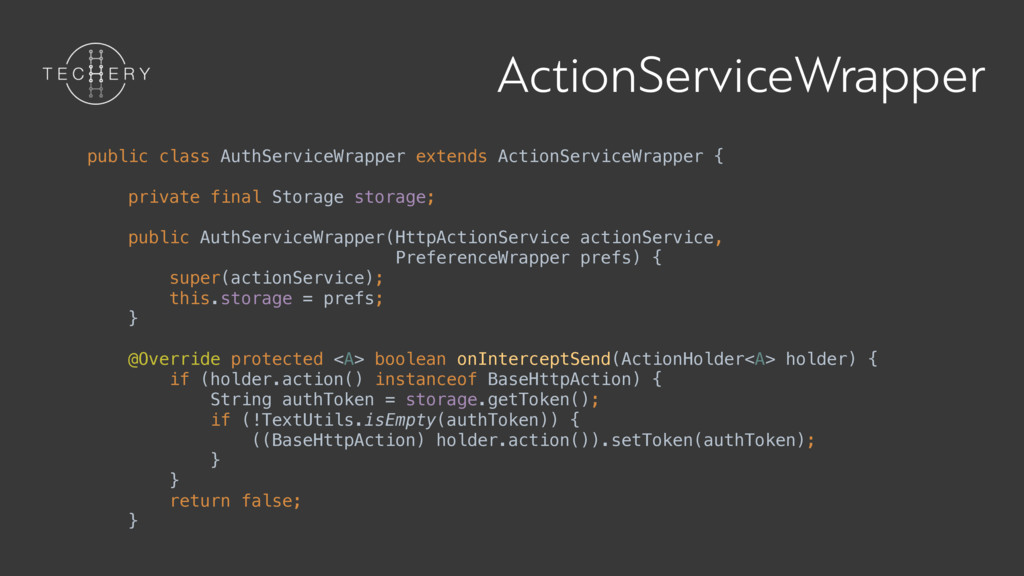The height and width of the screenshot is (576, 1024).
Task: Click 'private final Storage storage' line
Action: [x=281, y=197]
